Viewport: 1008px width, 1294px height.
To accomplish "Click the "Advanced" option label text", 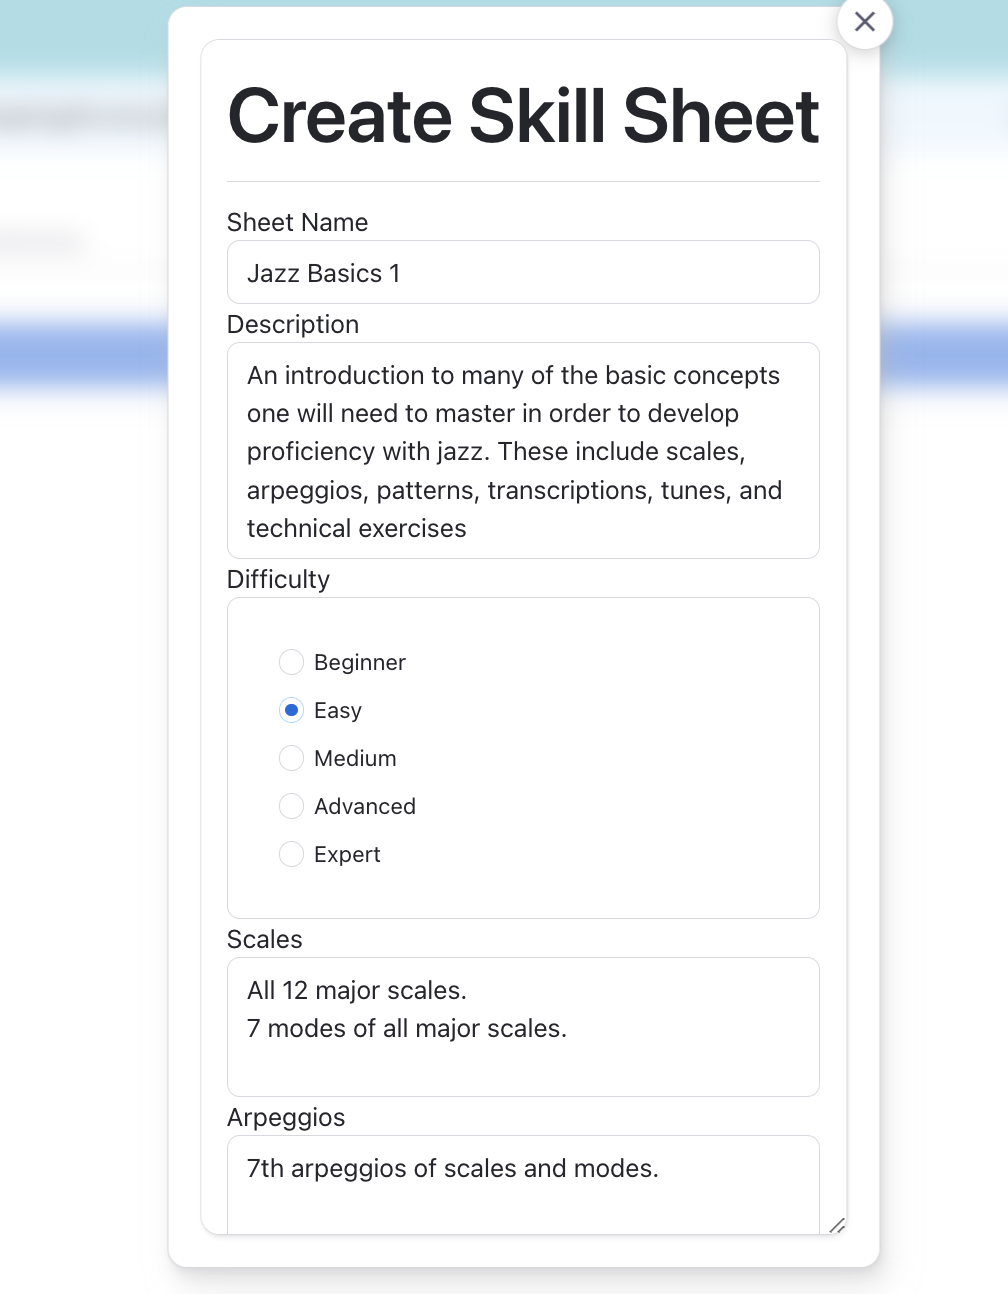I will point(365,806).
